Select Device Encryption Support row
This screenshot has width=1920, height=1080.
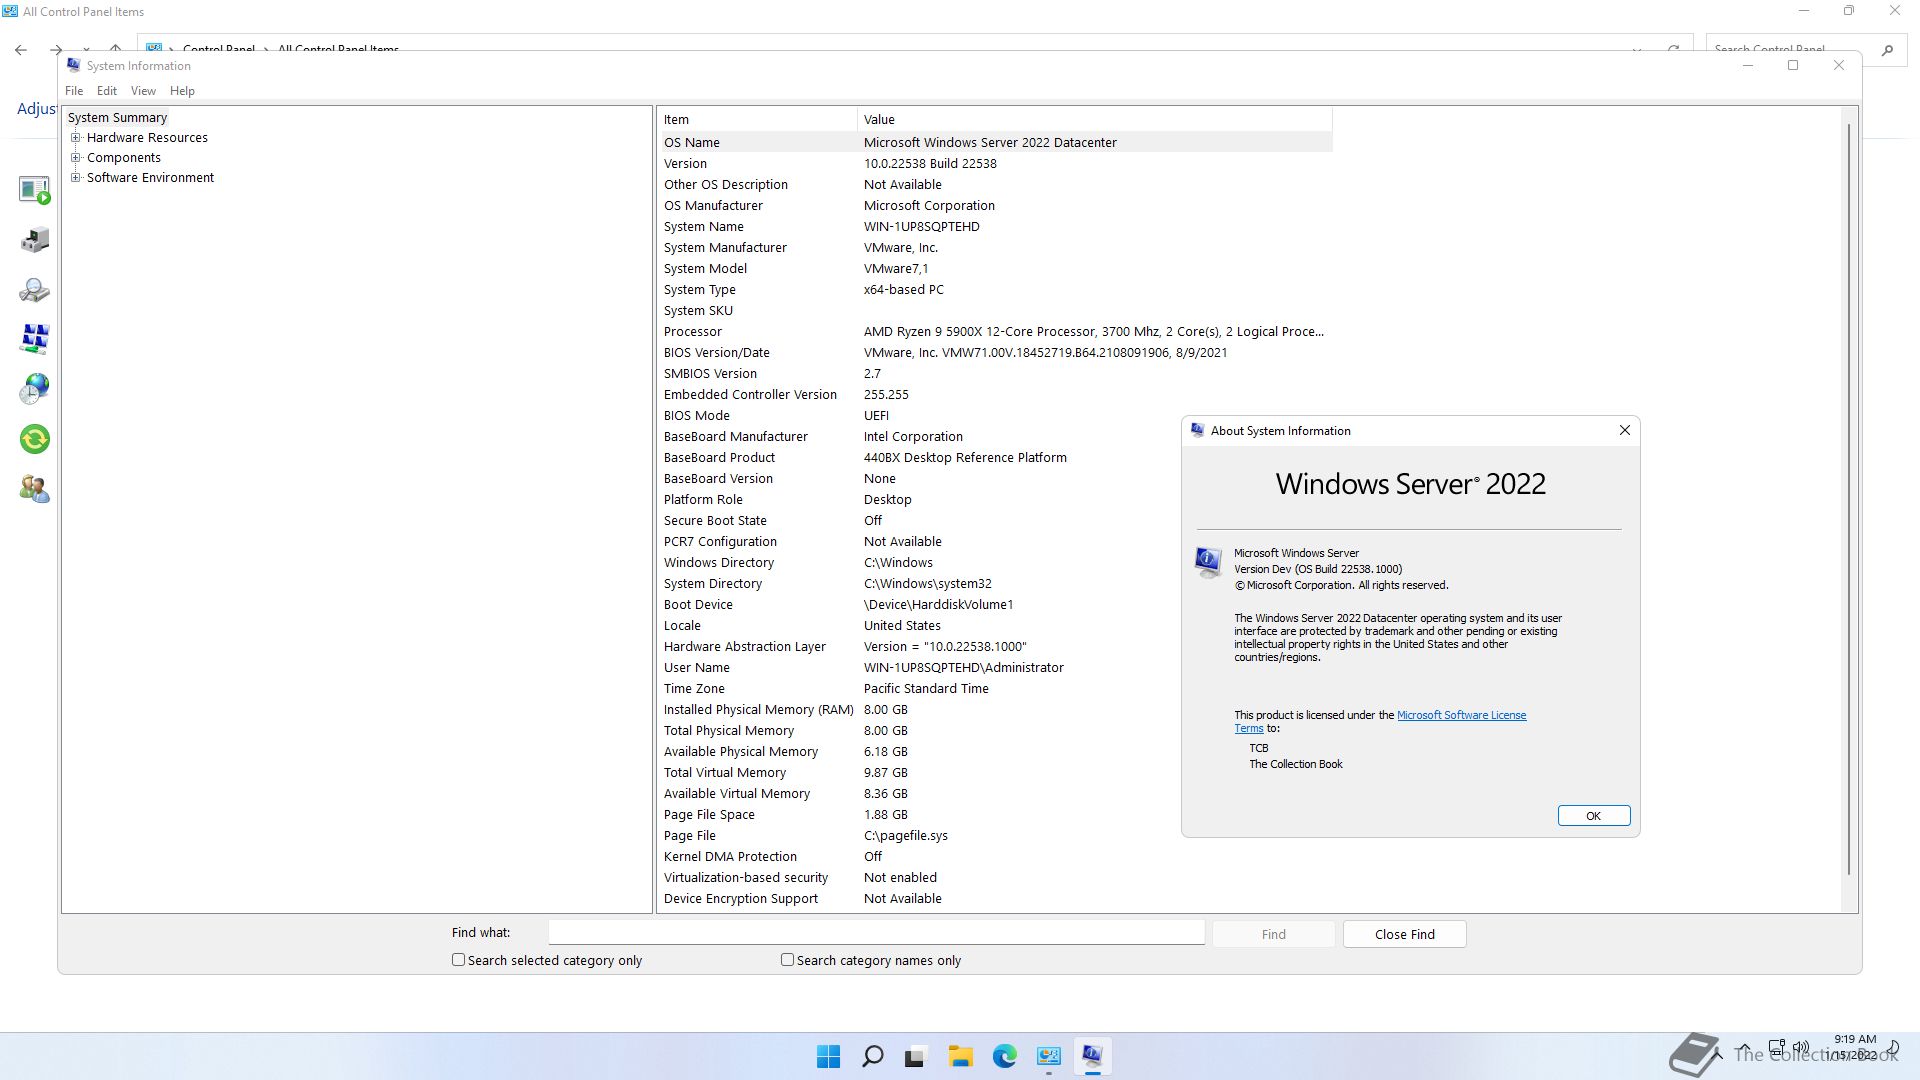[996, 898]
